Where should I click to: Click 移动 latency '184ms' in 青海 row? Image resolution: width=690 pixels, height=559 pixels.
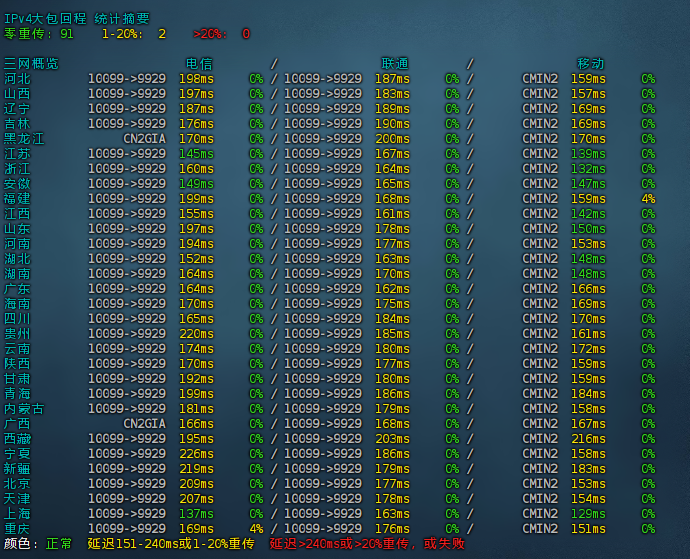[x=588, y=394]
